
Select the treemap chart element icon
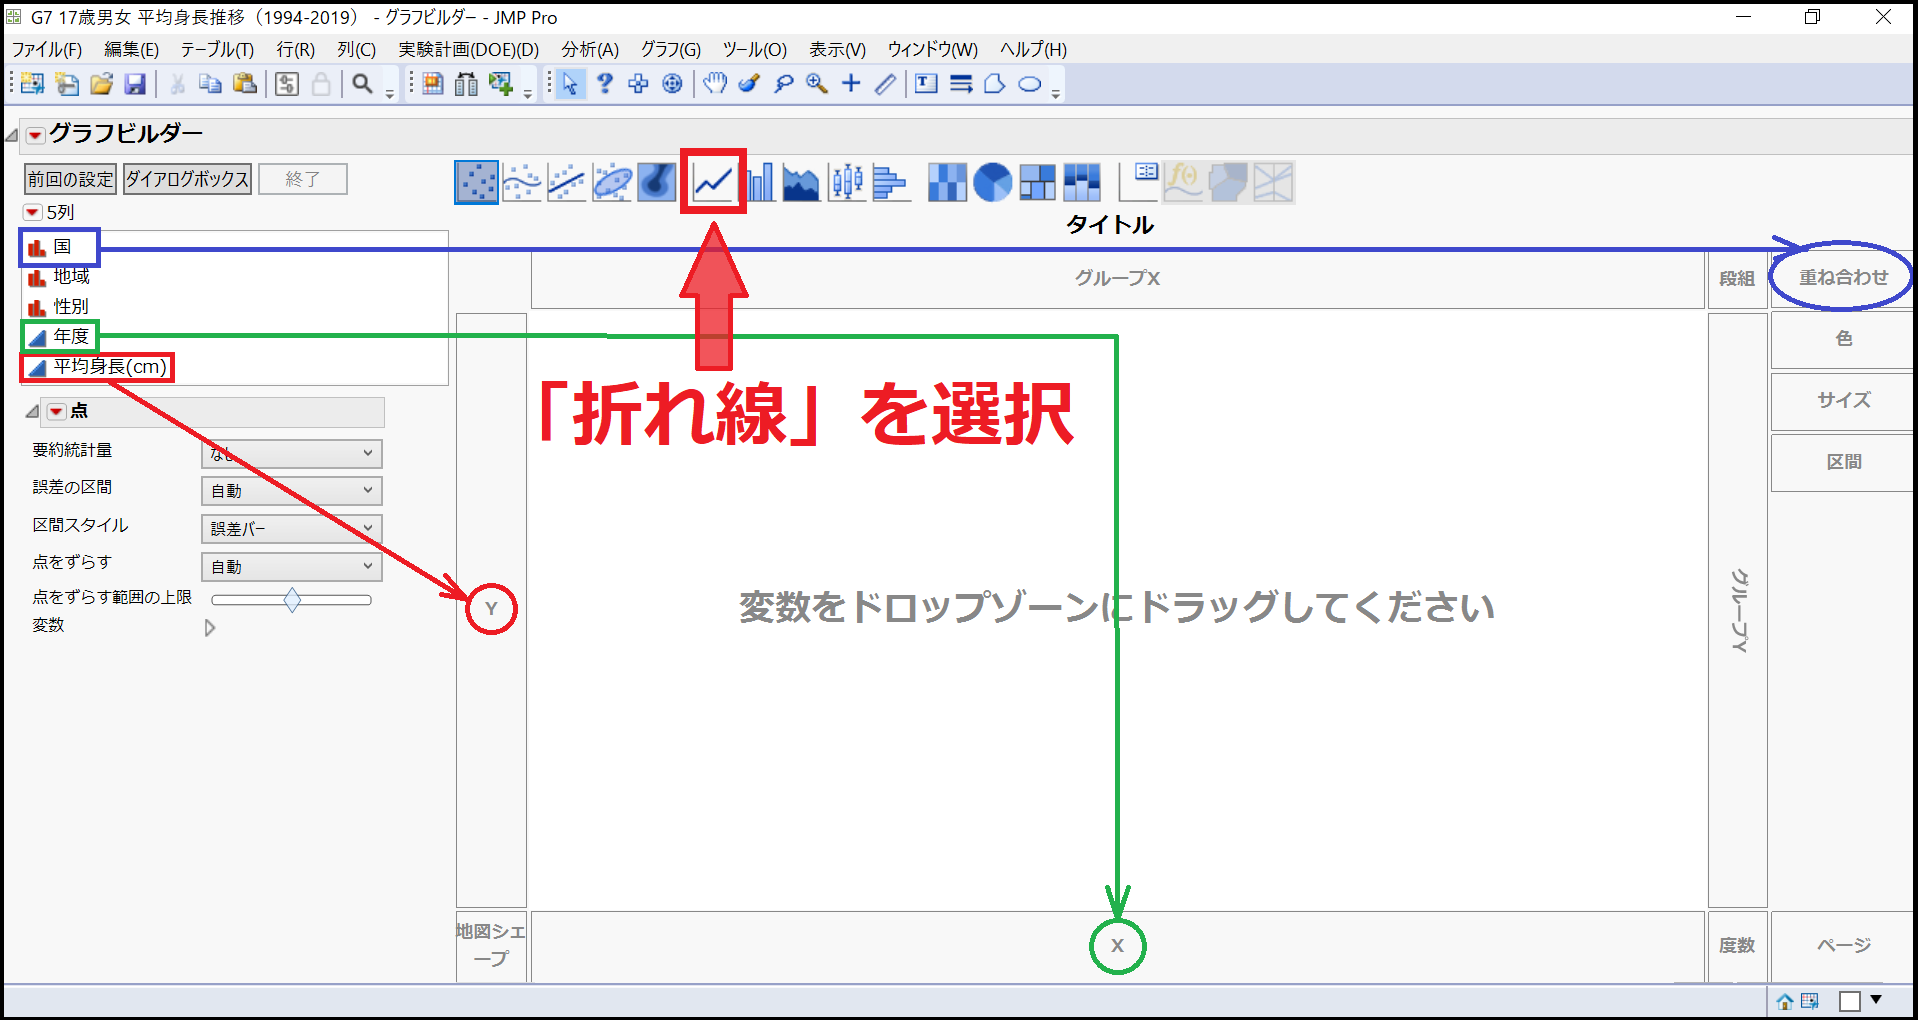(1037, 181)
